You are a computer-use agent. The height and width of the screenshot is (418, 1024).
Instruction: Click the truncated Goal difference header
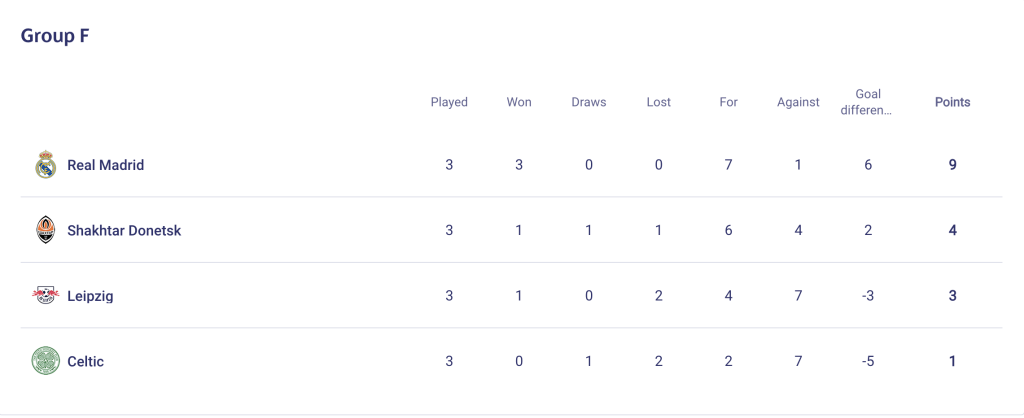pos(867,102)
